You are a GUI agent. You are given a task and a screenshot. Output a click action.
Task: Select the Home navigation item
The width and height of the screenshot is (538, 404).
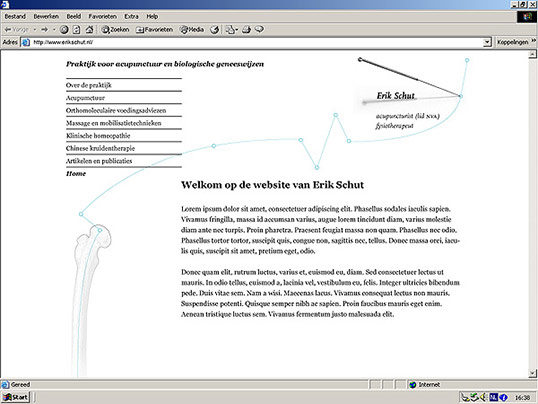76,174
